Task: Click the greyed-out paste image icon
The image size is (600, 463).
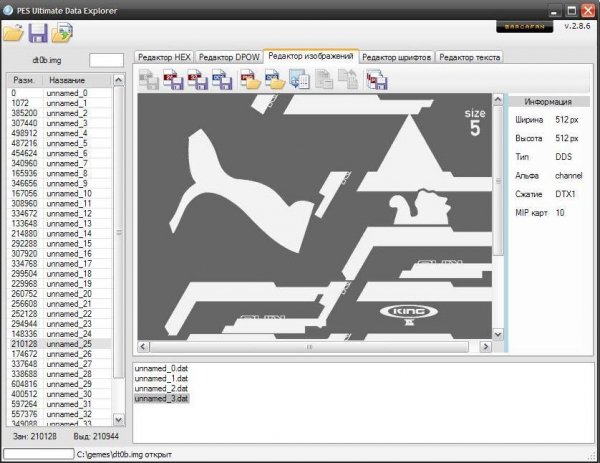Action: 348,80
